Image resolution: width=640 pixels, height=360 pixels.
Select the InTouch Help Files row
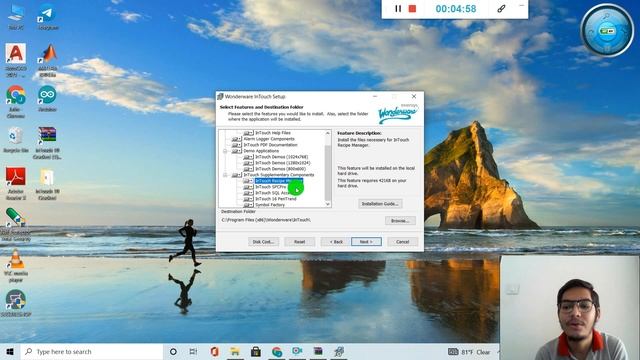273,133
